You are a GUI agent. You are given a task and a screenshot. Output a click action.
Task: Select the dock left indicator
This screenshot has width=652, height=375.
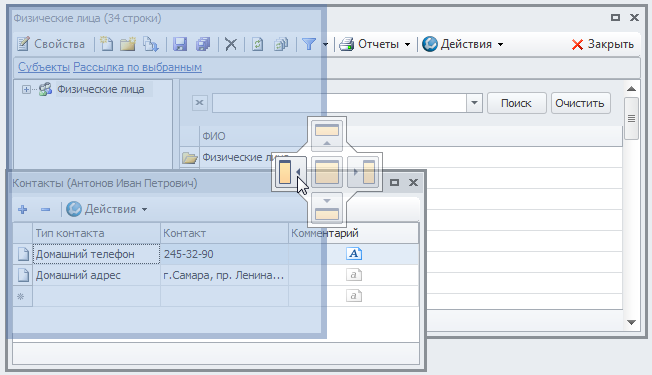point(289,172)
